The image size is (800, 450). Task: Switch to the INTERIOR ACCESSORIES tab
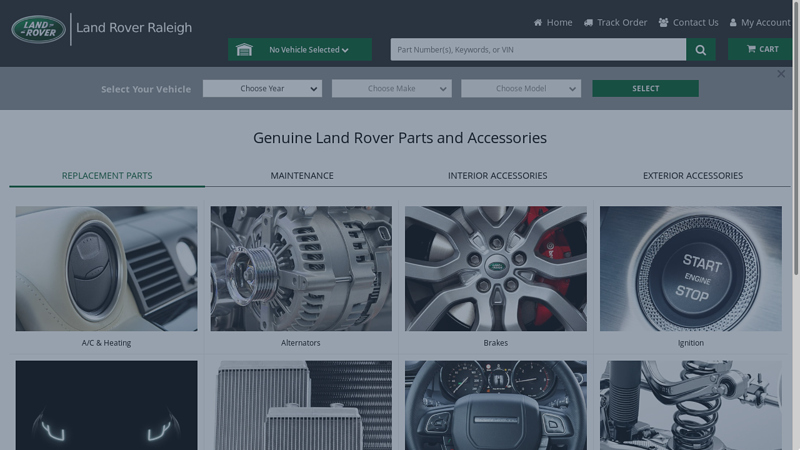[x=497, y=176]
